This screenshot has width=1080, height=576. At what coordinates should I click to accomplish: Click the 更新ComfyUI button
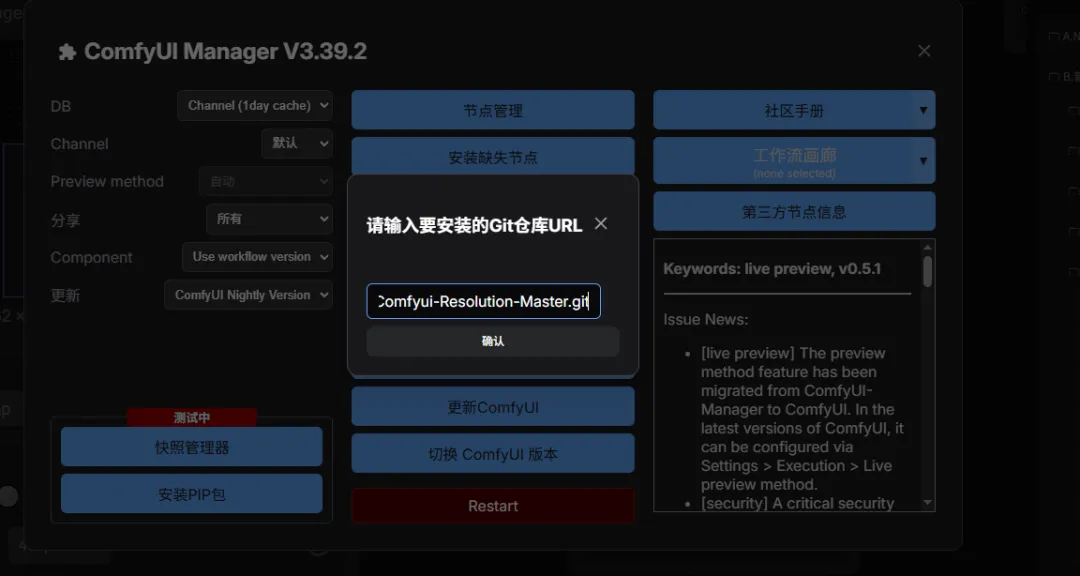pyautogui.click(x=493, y=407)
